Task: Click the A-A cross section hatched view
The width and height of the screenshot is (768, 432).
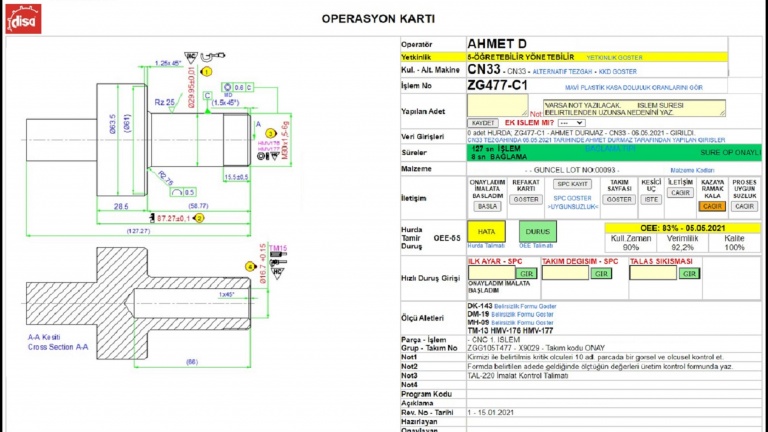Action: tap(139, 304)
